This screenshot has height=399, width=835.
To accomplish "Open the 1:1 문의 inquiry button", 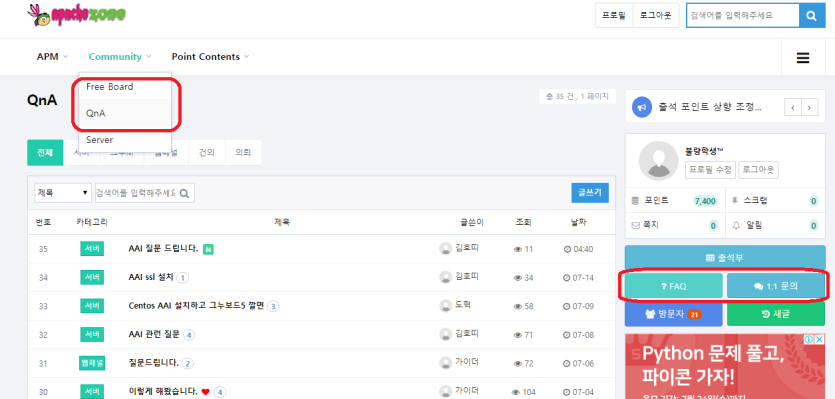I will point(776,286).
